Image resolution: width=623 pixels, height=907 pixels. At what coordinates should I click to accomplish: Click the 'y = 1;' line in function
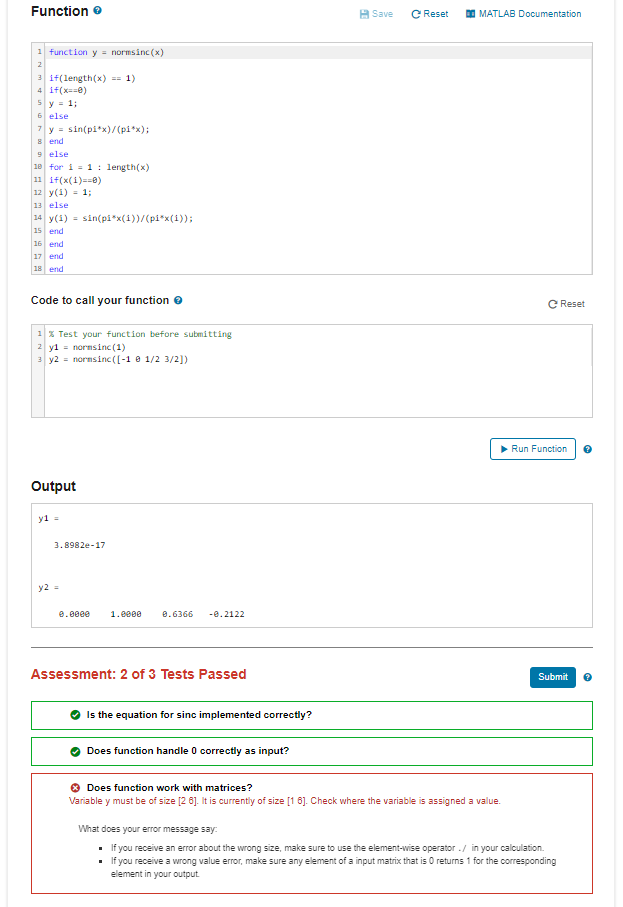[62, 104]
